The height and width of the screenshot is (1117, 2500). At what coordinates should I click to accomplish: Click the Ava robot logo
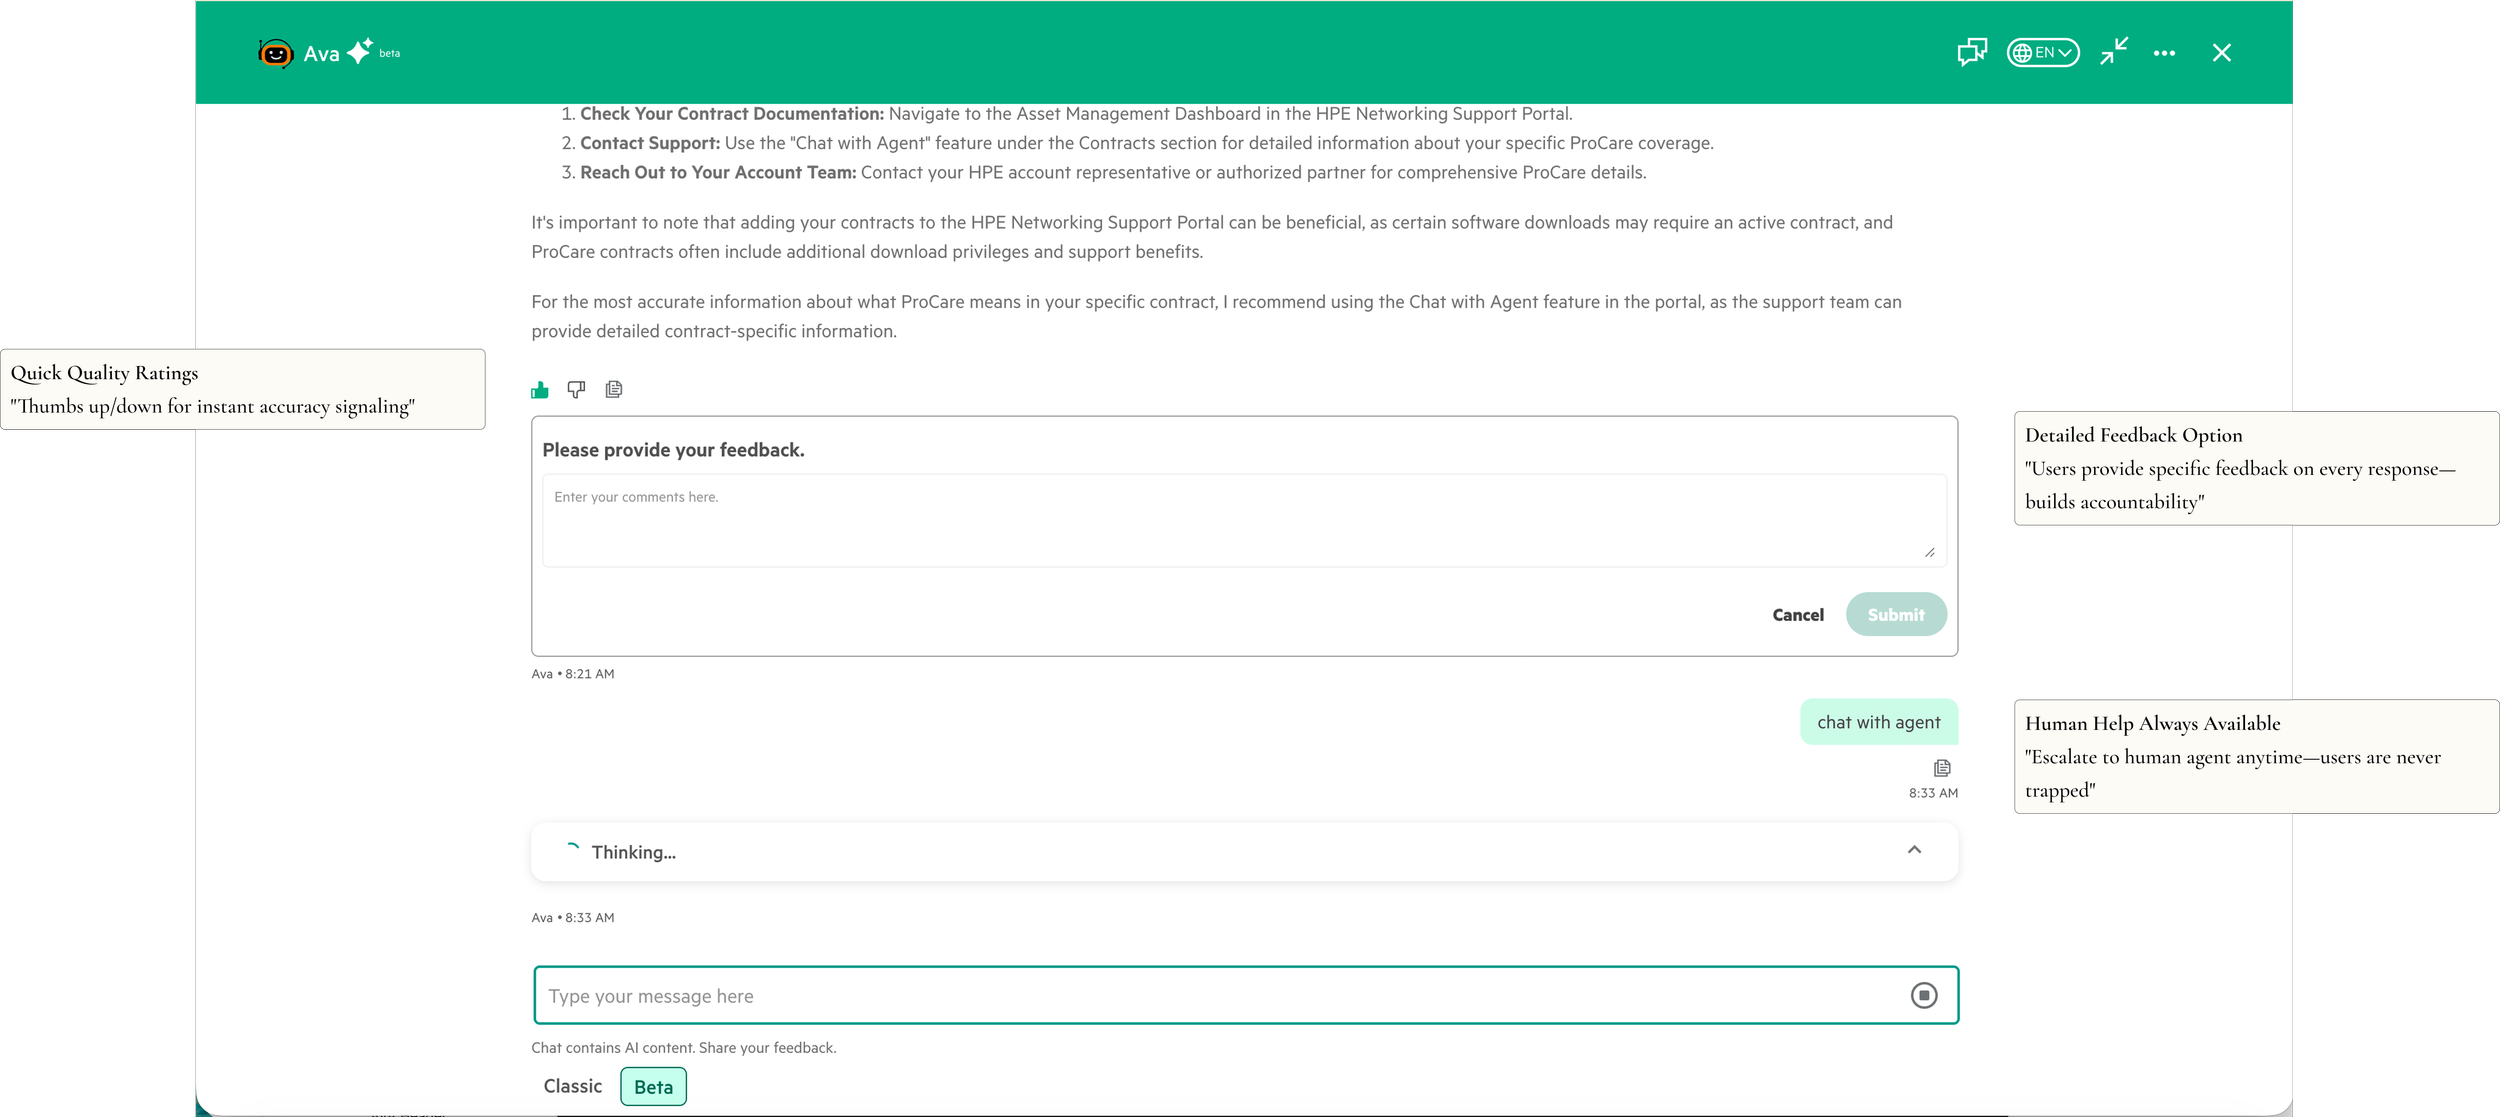click(275, 53)
